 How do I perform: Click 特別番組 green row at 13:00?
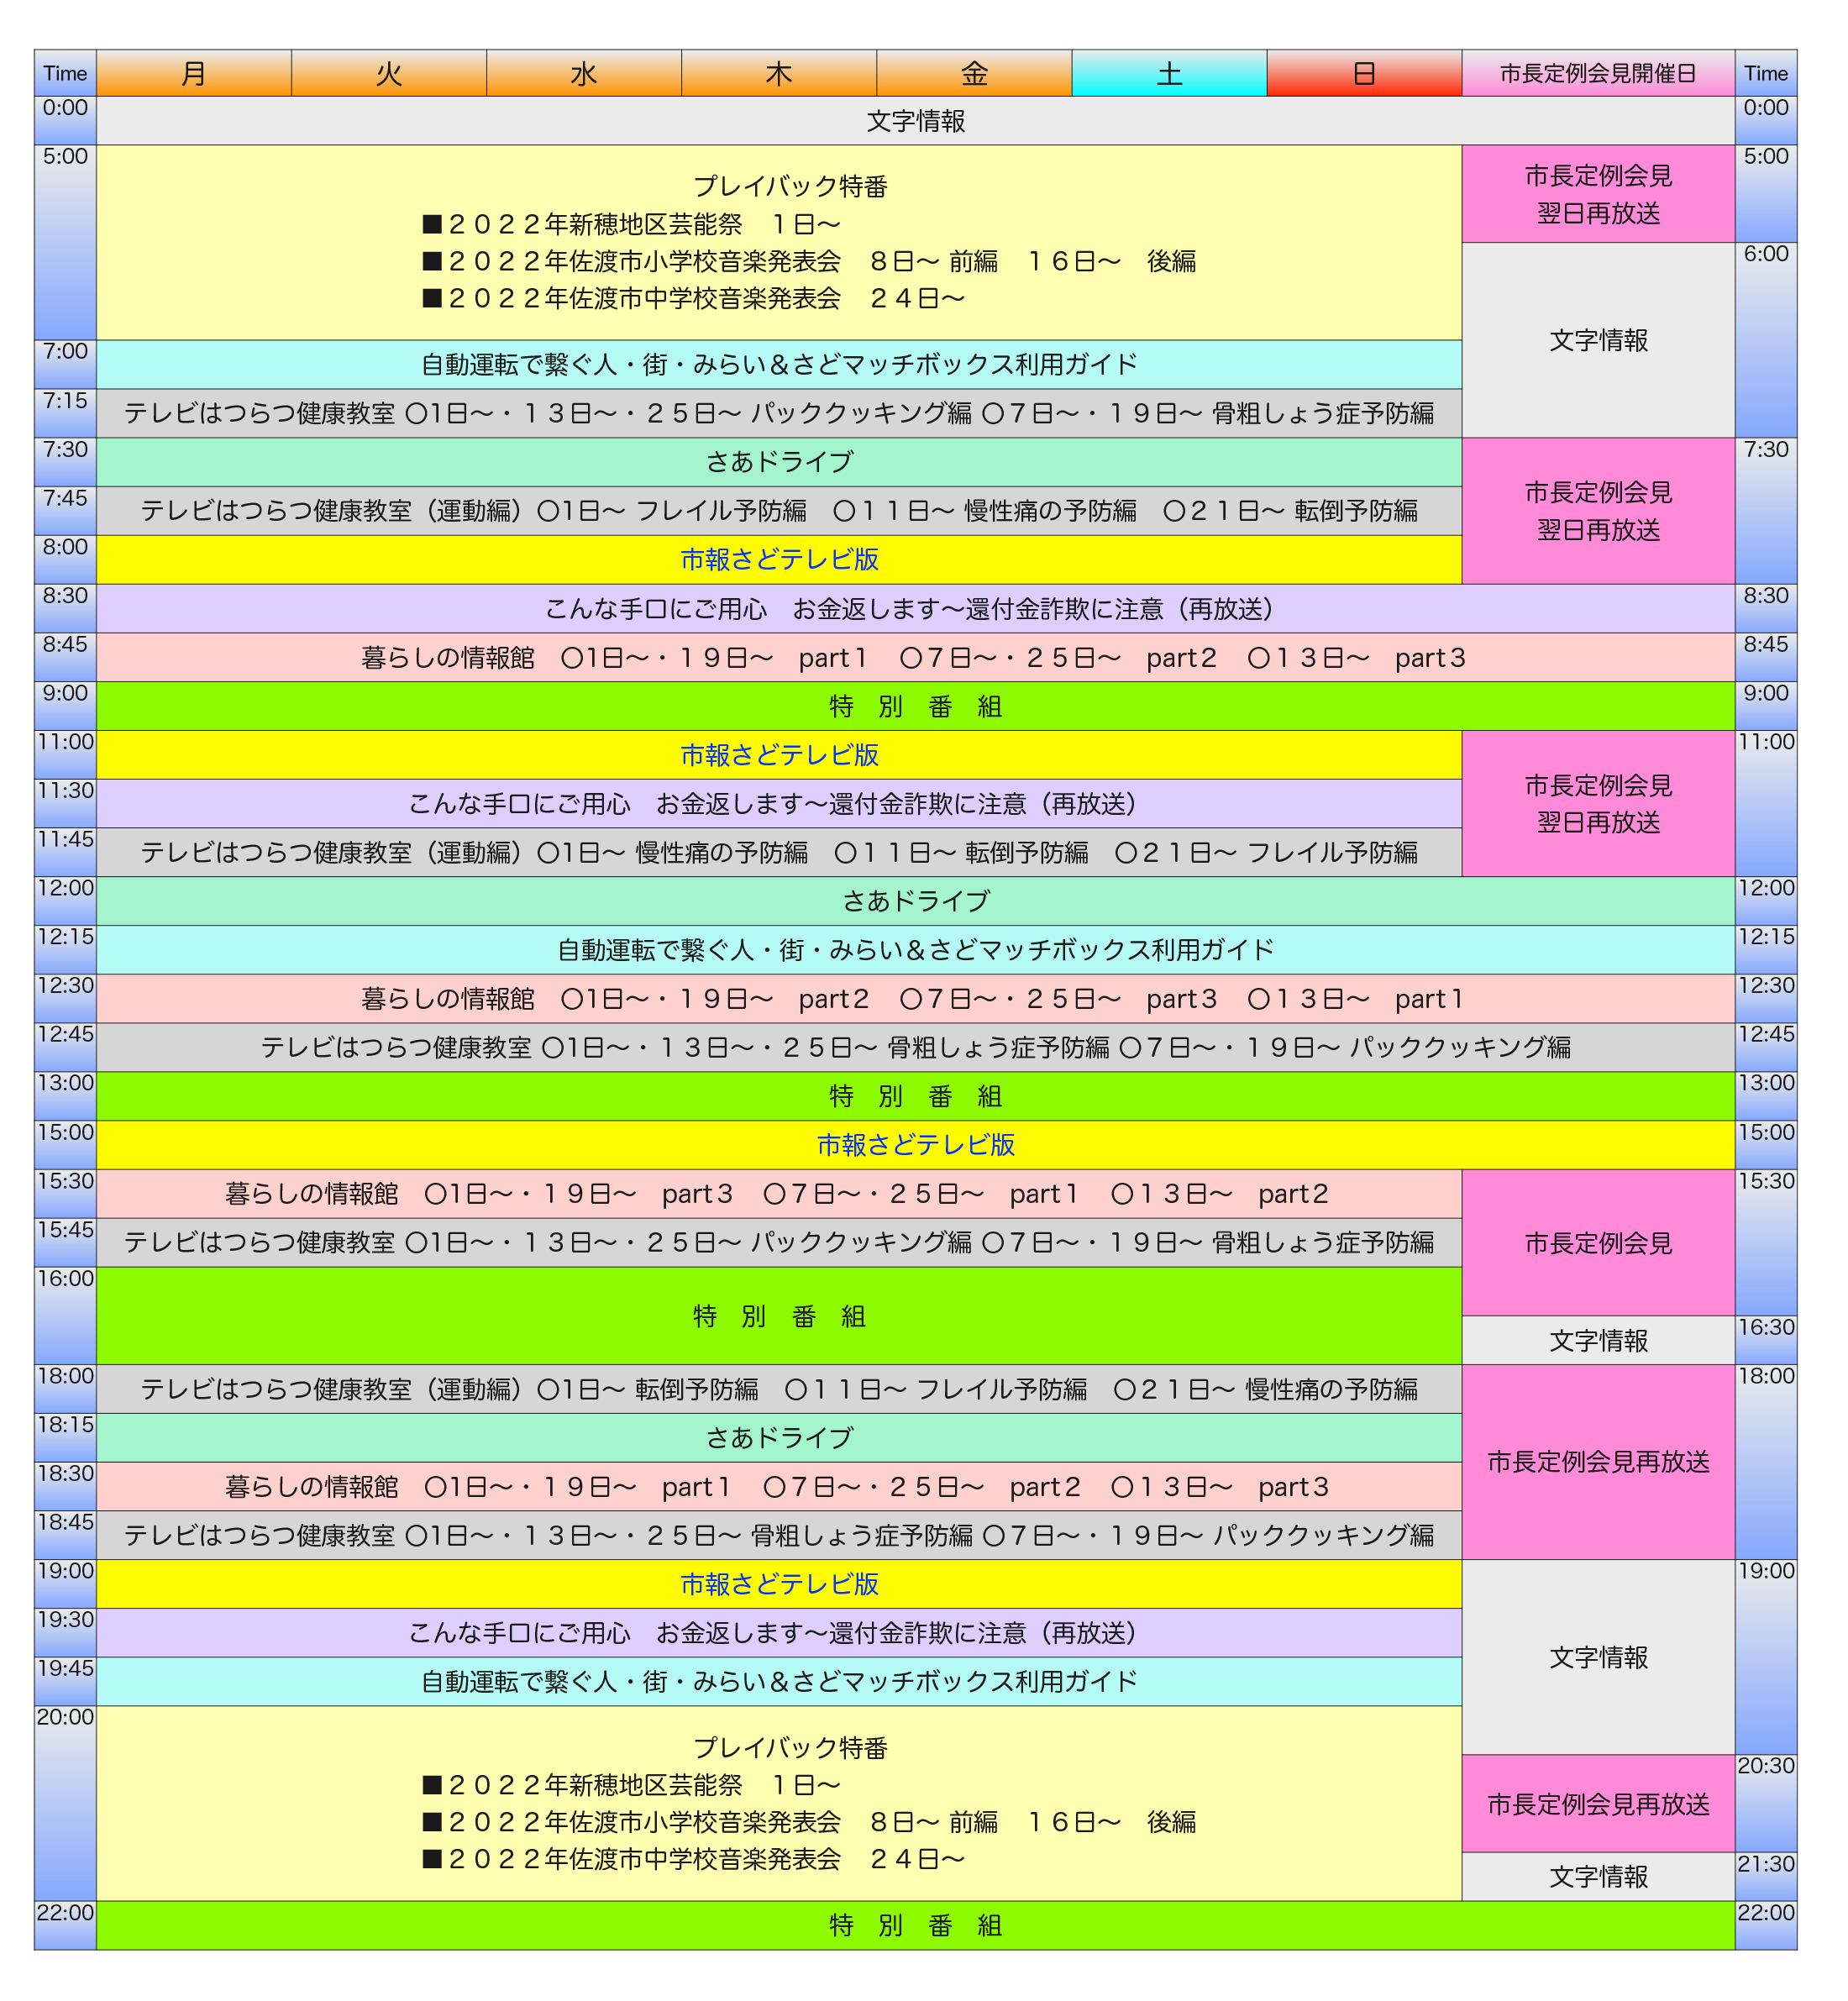tap(915, 1096)
